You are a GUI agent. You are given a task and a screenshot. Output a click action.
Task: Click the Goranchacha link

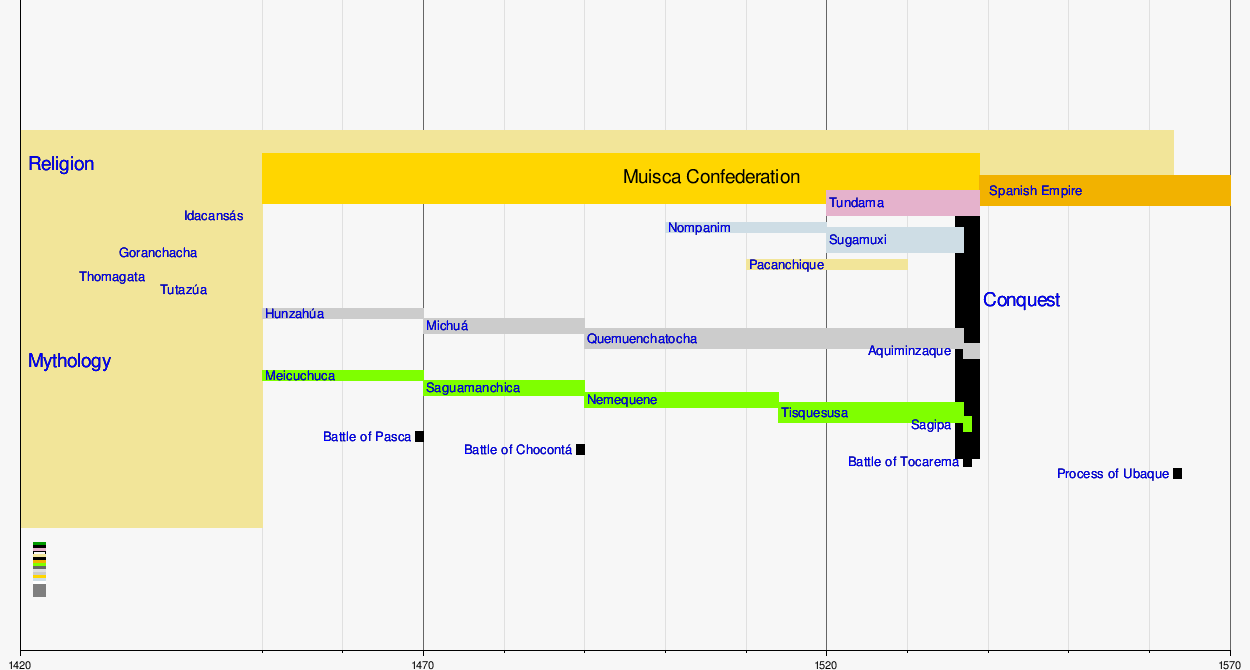pos(158,253)
